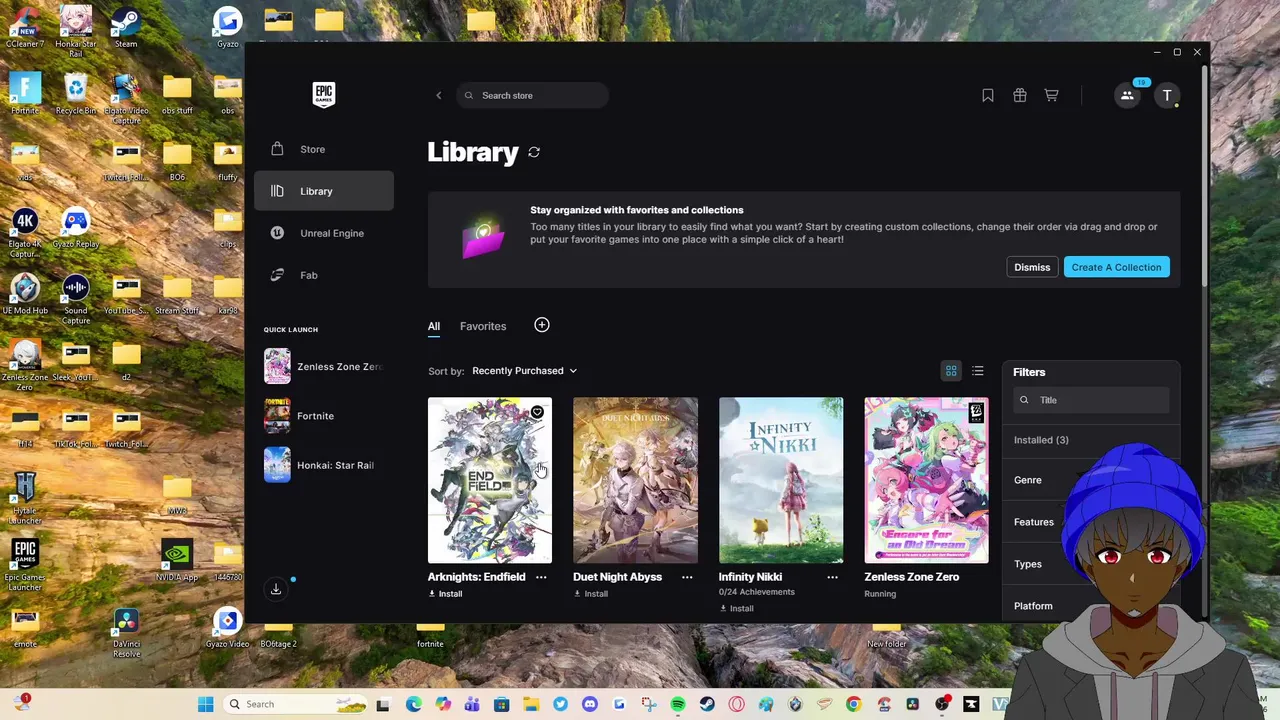Open Steam from the taskbar
1280x720 pixels.
(x=707, y=704)
